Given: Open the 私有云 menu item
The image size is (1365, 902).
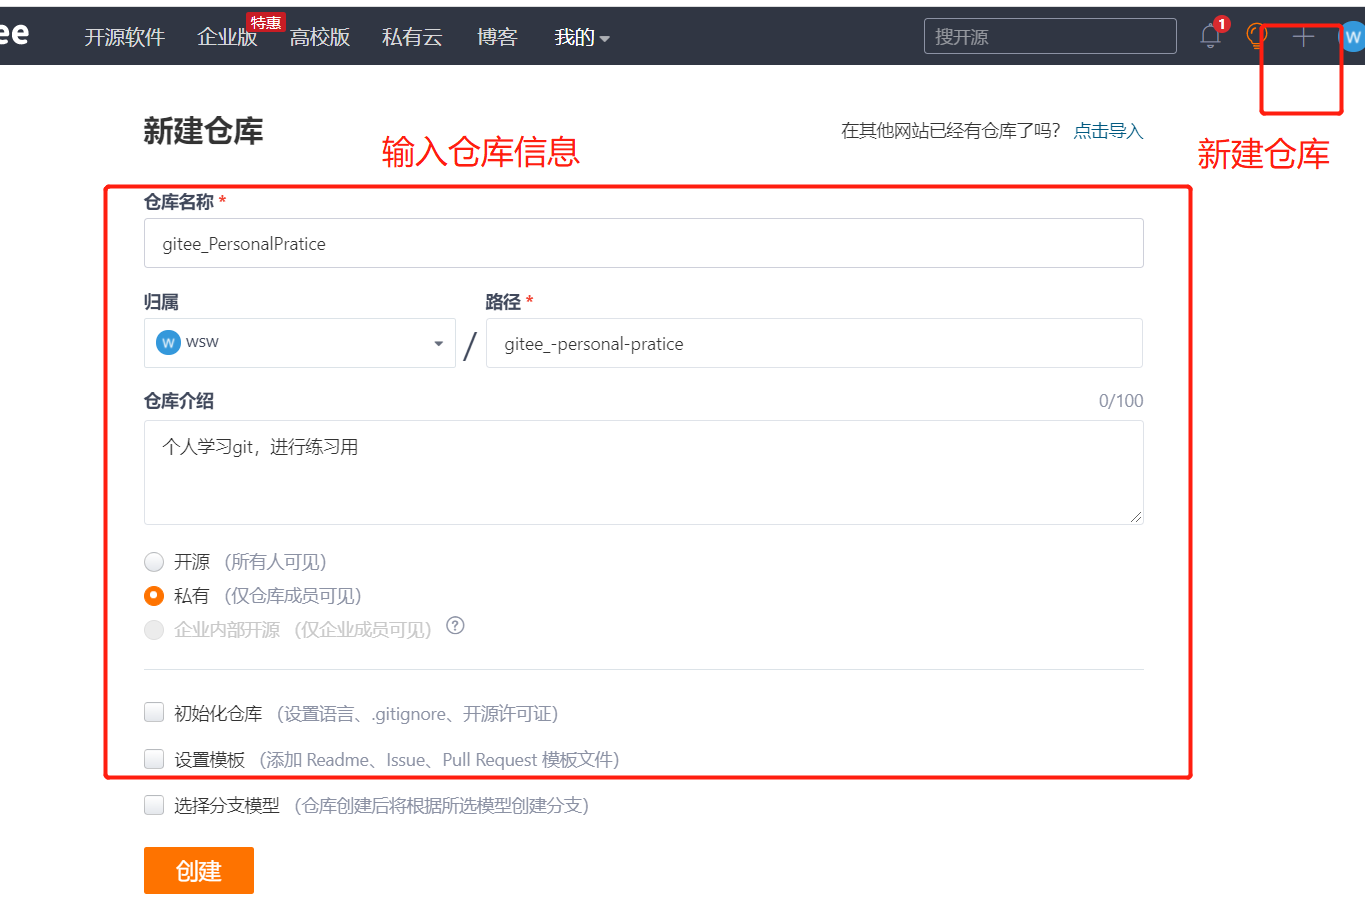Looking at the screenshot, I should tap(412, 37).
